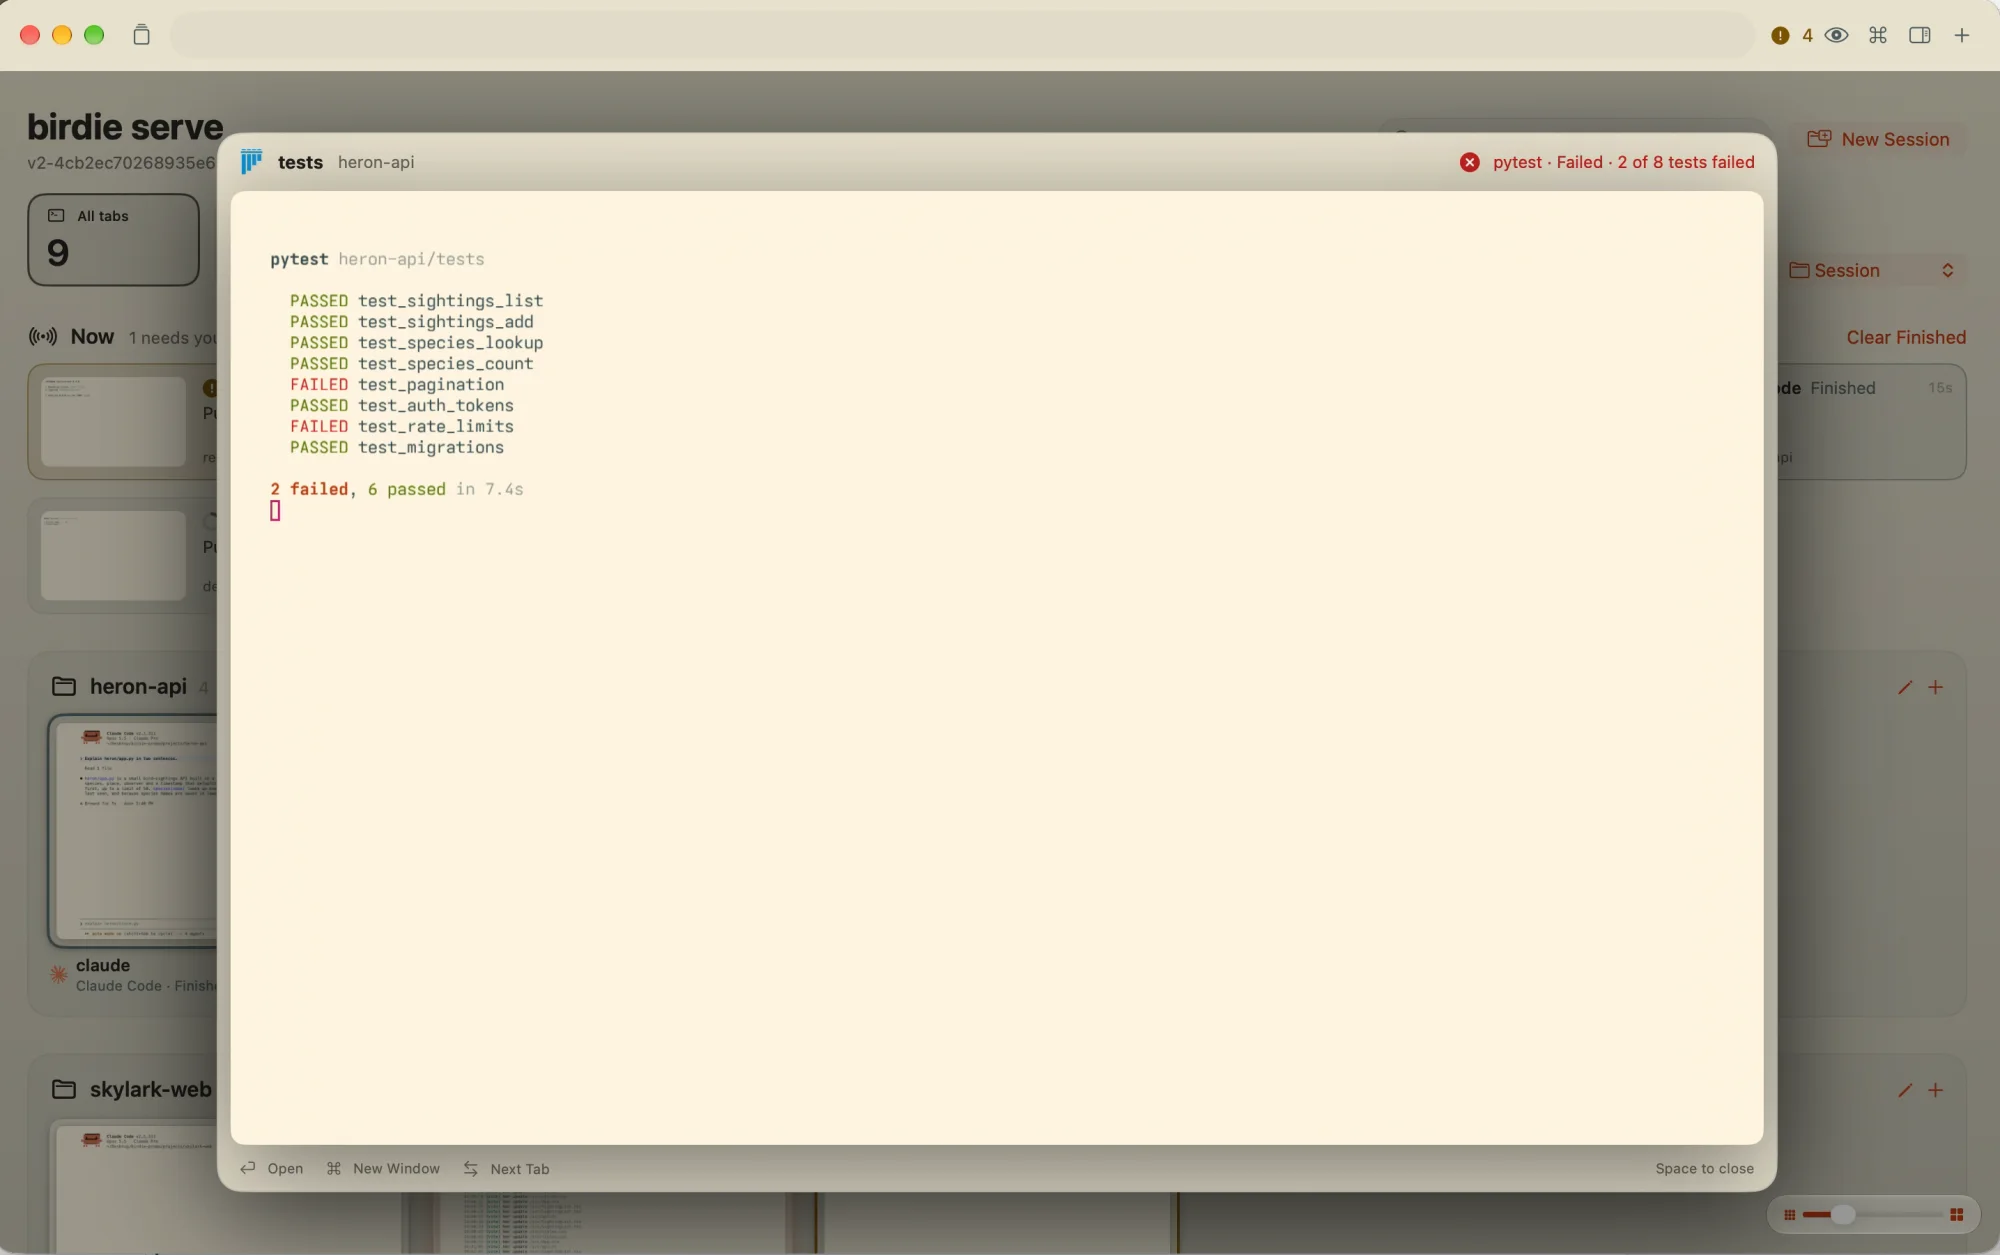Image resolution: width=2000 pixels, height=1255 pixels.
Task: Adjust the thumbnail size slider
Action: [1842, 1214]
